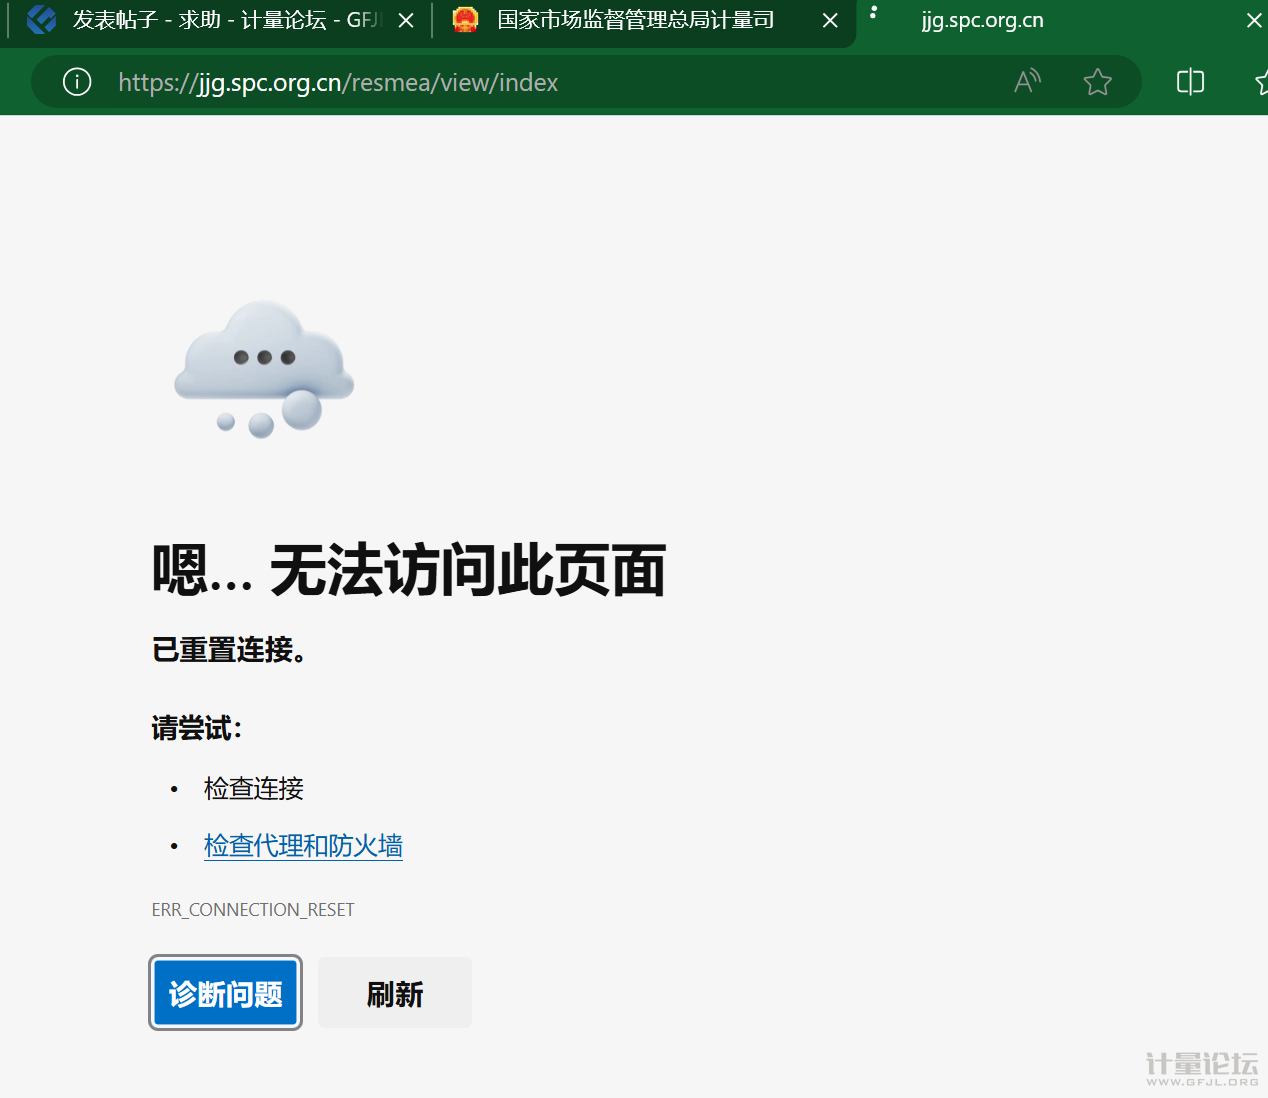Image resolution: width=1268 pixels, height=1098 pixels.
Task: Click the ERR_CONNECTION_RESET error code text
Action: pyautogui.click(x=253, y=910)
